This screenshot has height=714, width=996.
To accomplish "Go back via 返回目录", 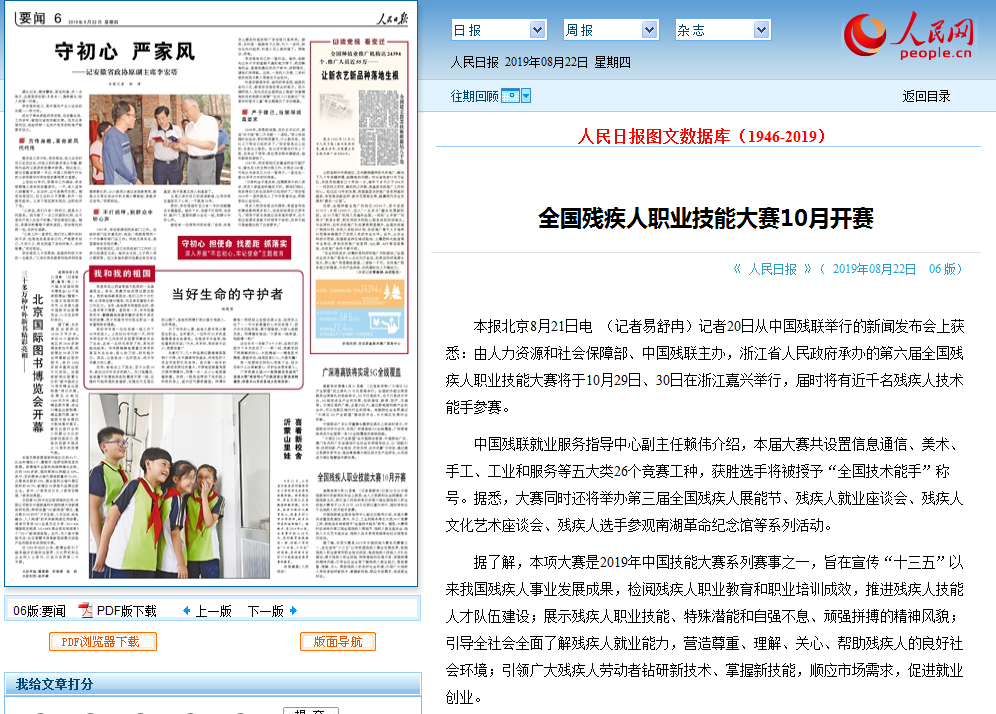I will (x=926, y=96).
